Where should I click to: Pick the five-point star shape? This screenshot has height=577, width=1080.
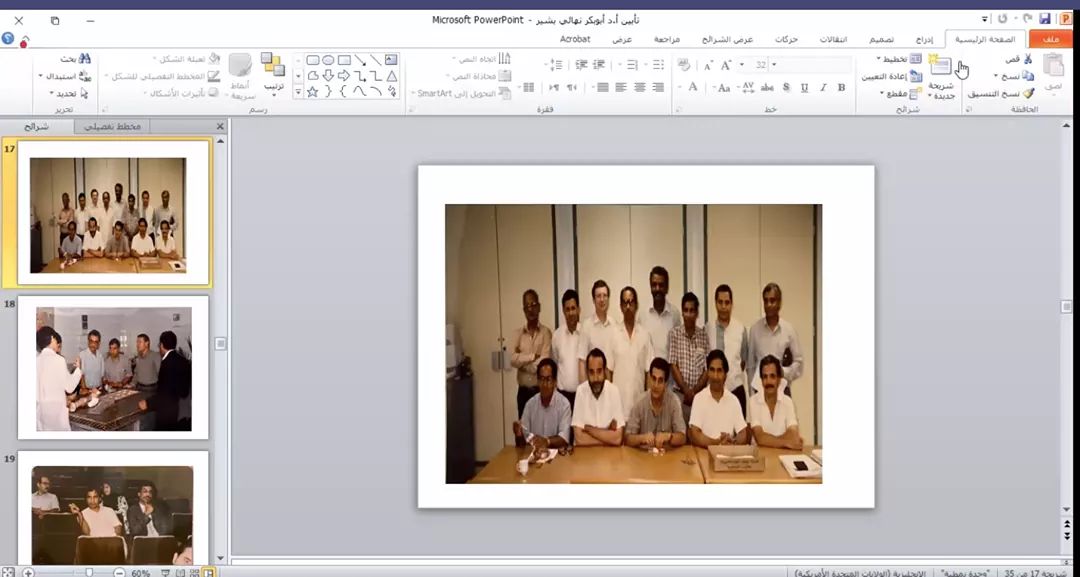[x=313, y=92]
